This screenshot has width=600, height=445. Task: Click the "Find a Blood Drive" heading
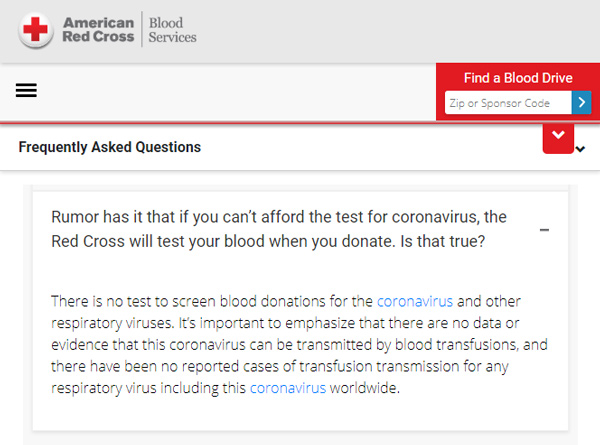tap(518, 78)
